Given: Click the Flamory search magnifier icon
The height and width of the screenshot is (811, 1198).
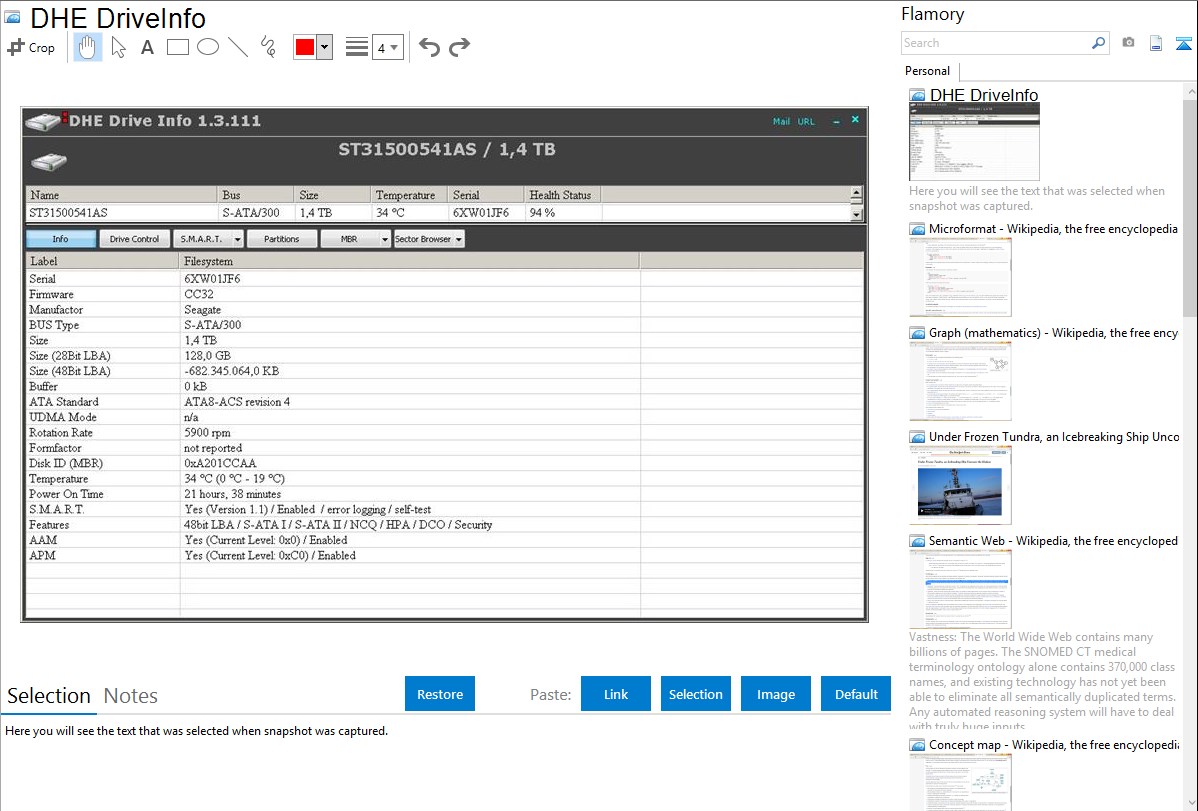Looking at the screenshot, I should 1099,43.
